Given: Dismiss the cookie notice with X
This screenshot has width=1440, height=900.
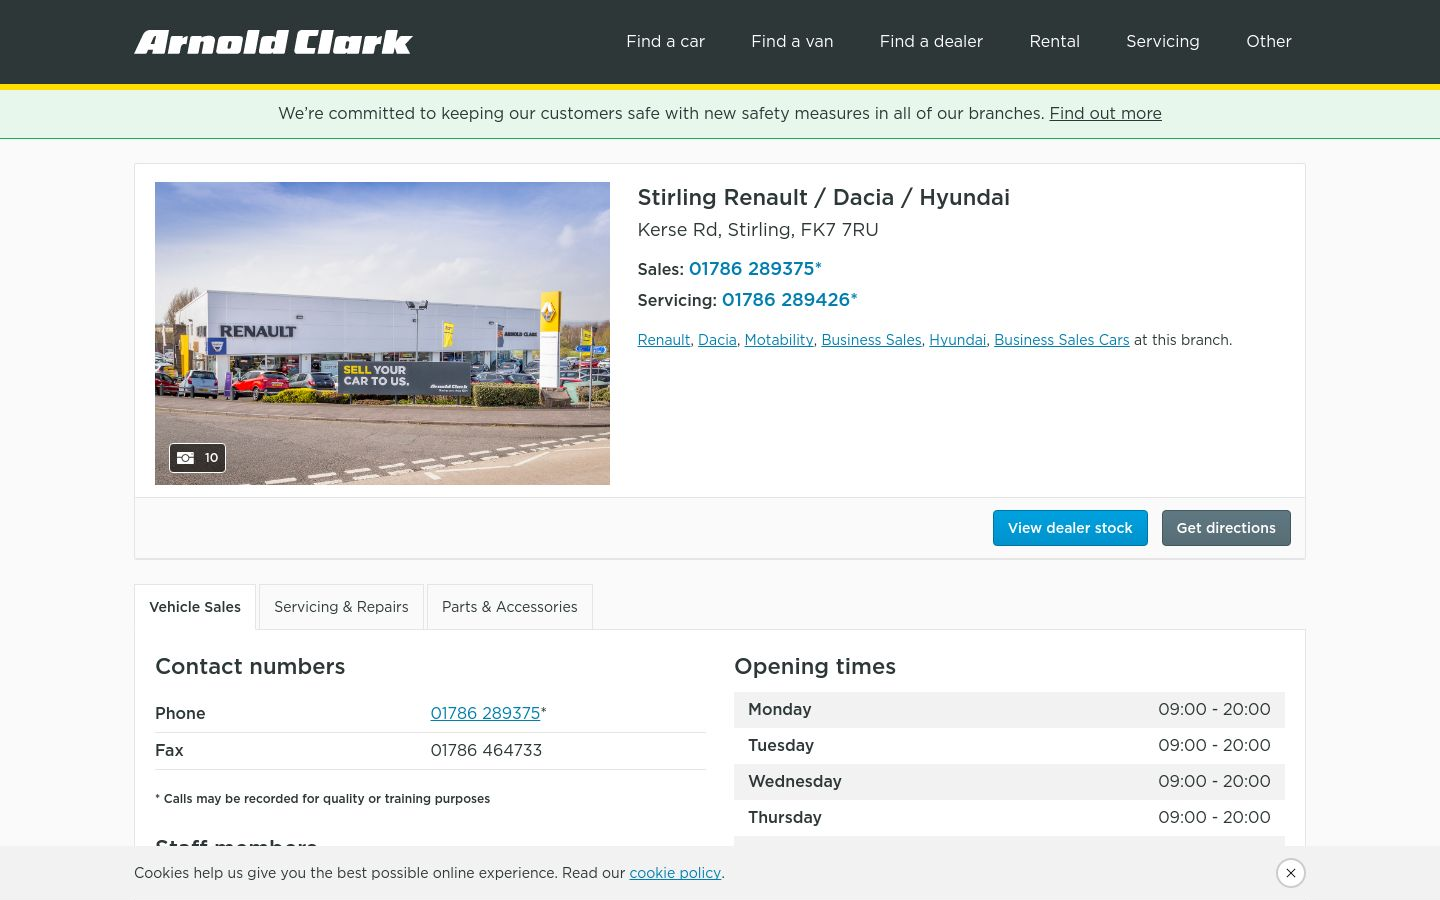Looking at the screenshot, I should tap(1291, 873).
